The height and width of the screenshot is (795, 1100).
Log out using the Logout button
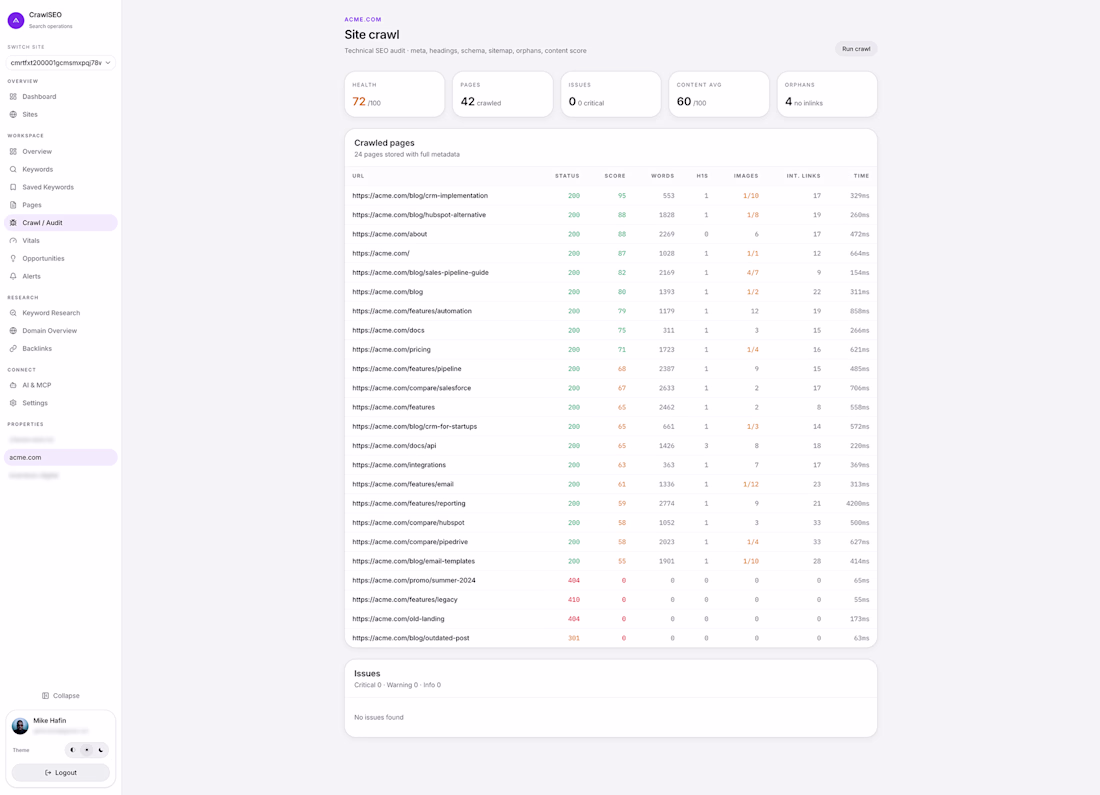click(x=60, y=773)
